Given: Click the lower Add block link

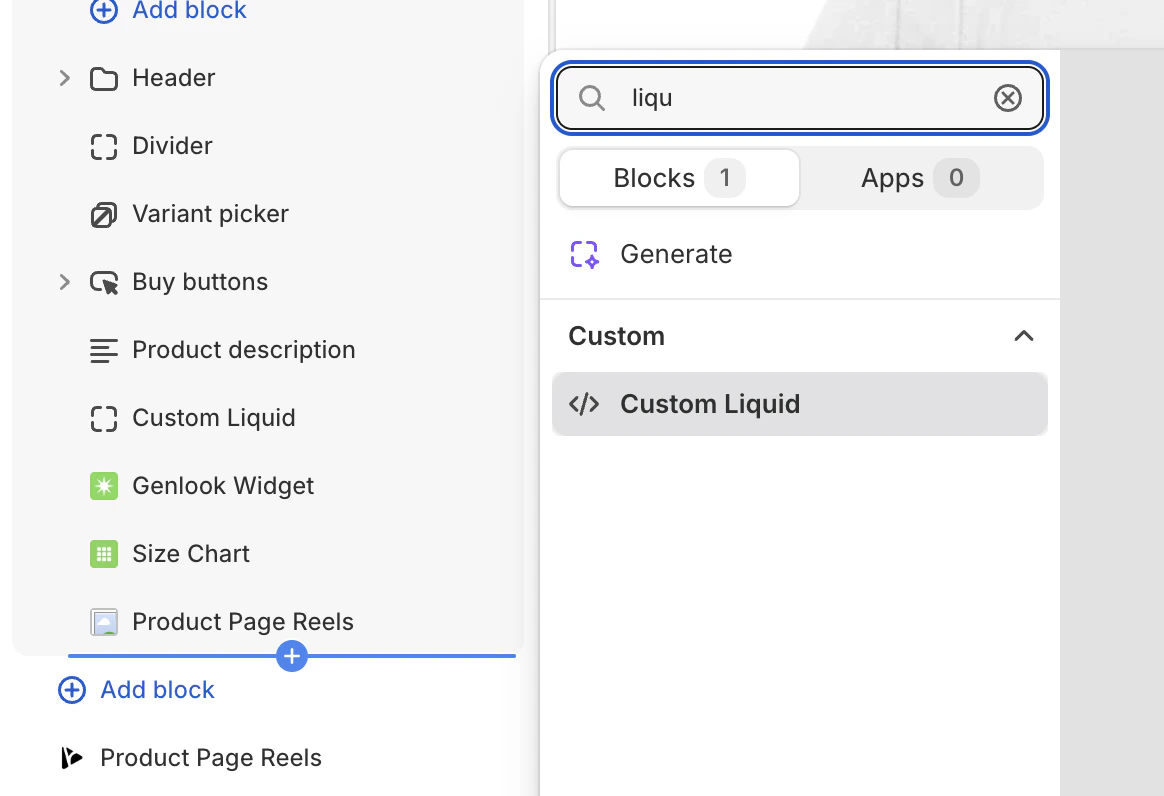Looking at the screenshot, I should click(x=136, y=690).
